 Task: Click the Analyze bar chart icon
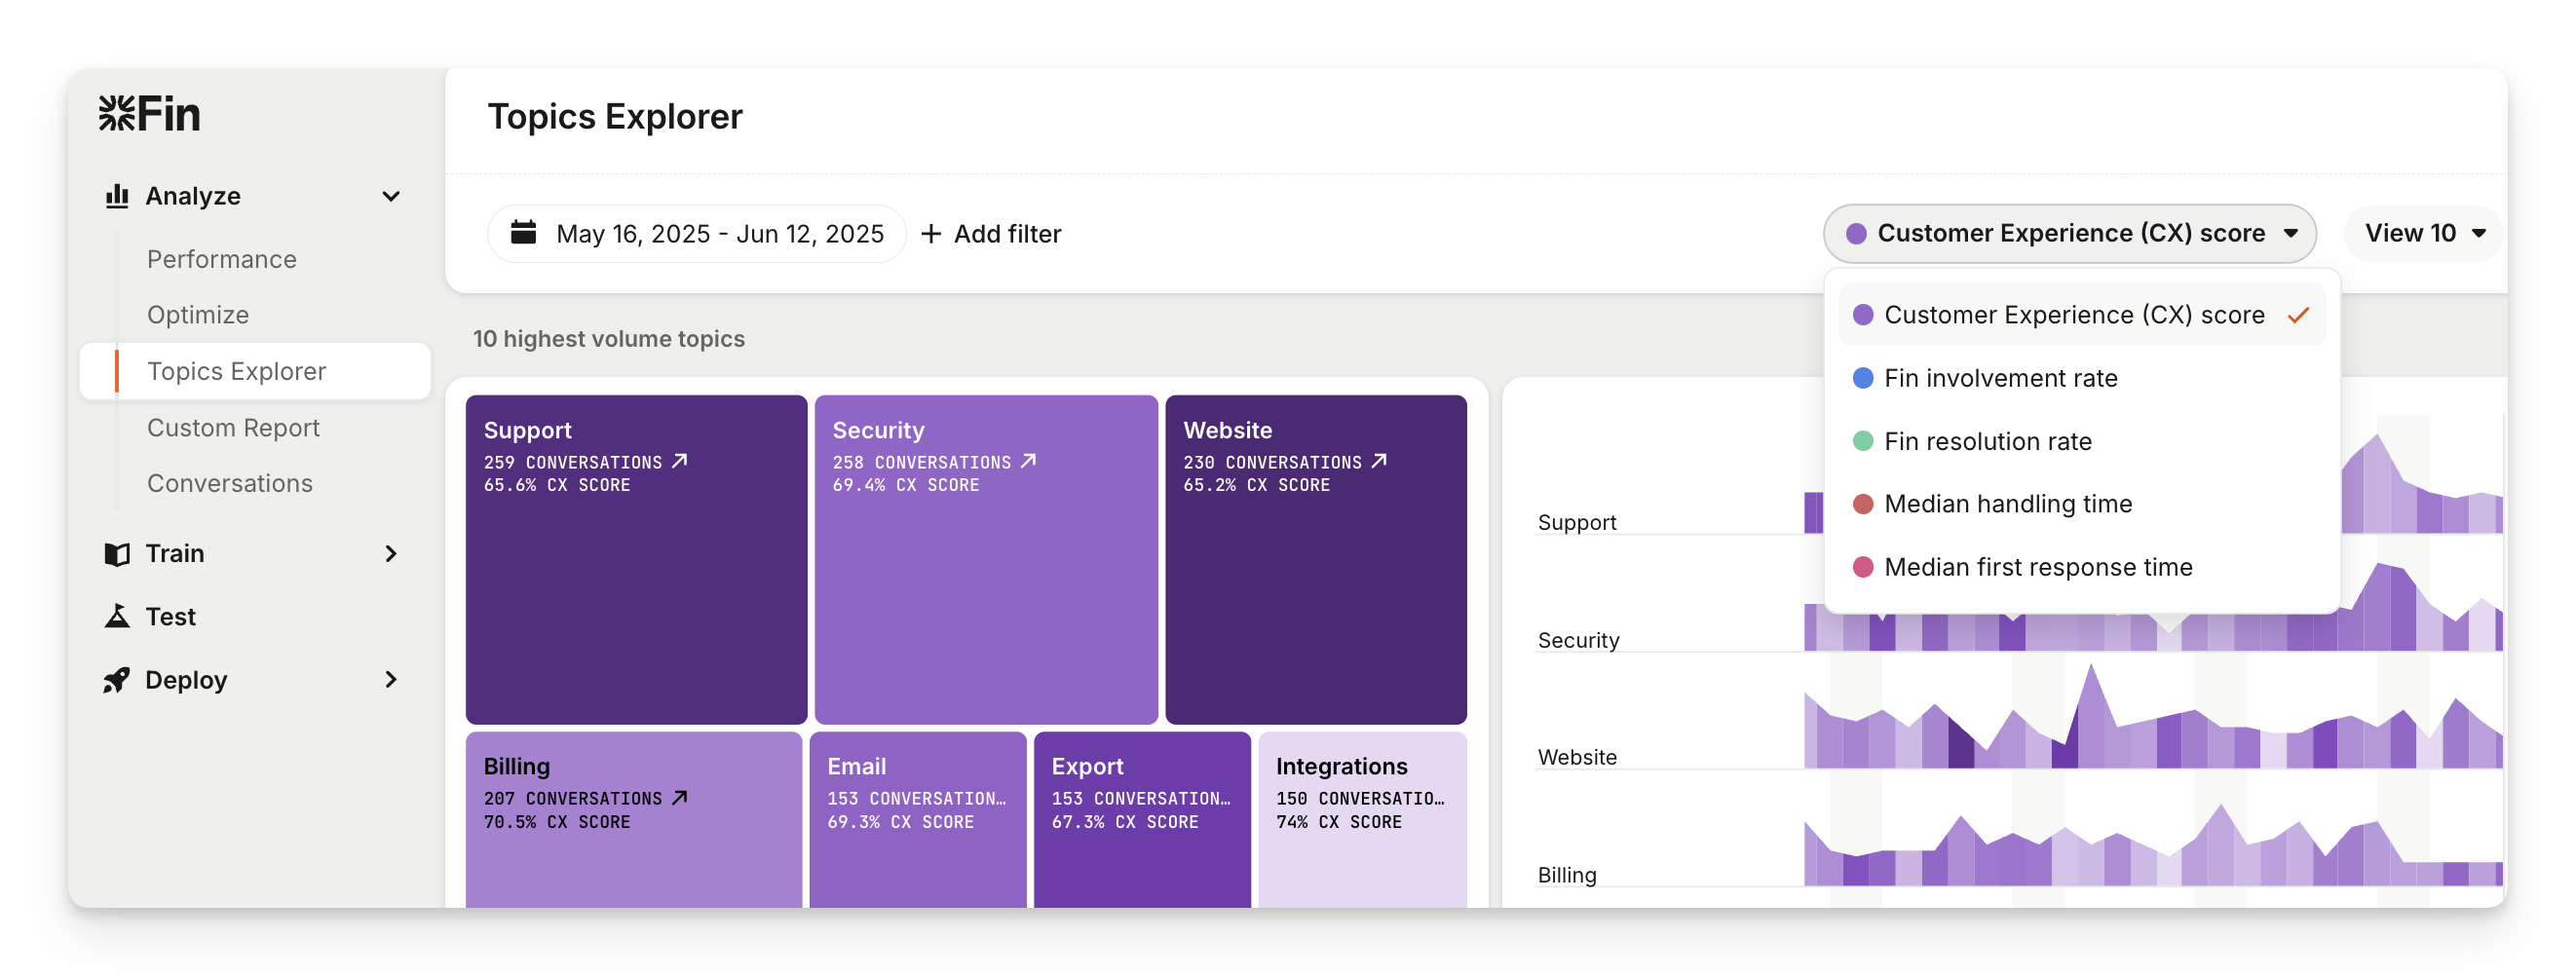coord(117,196)
